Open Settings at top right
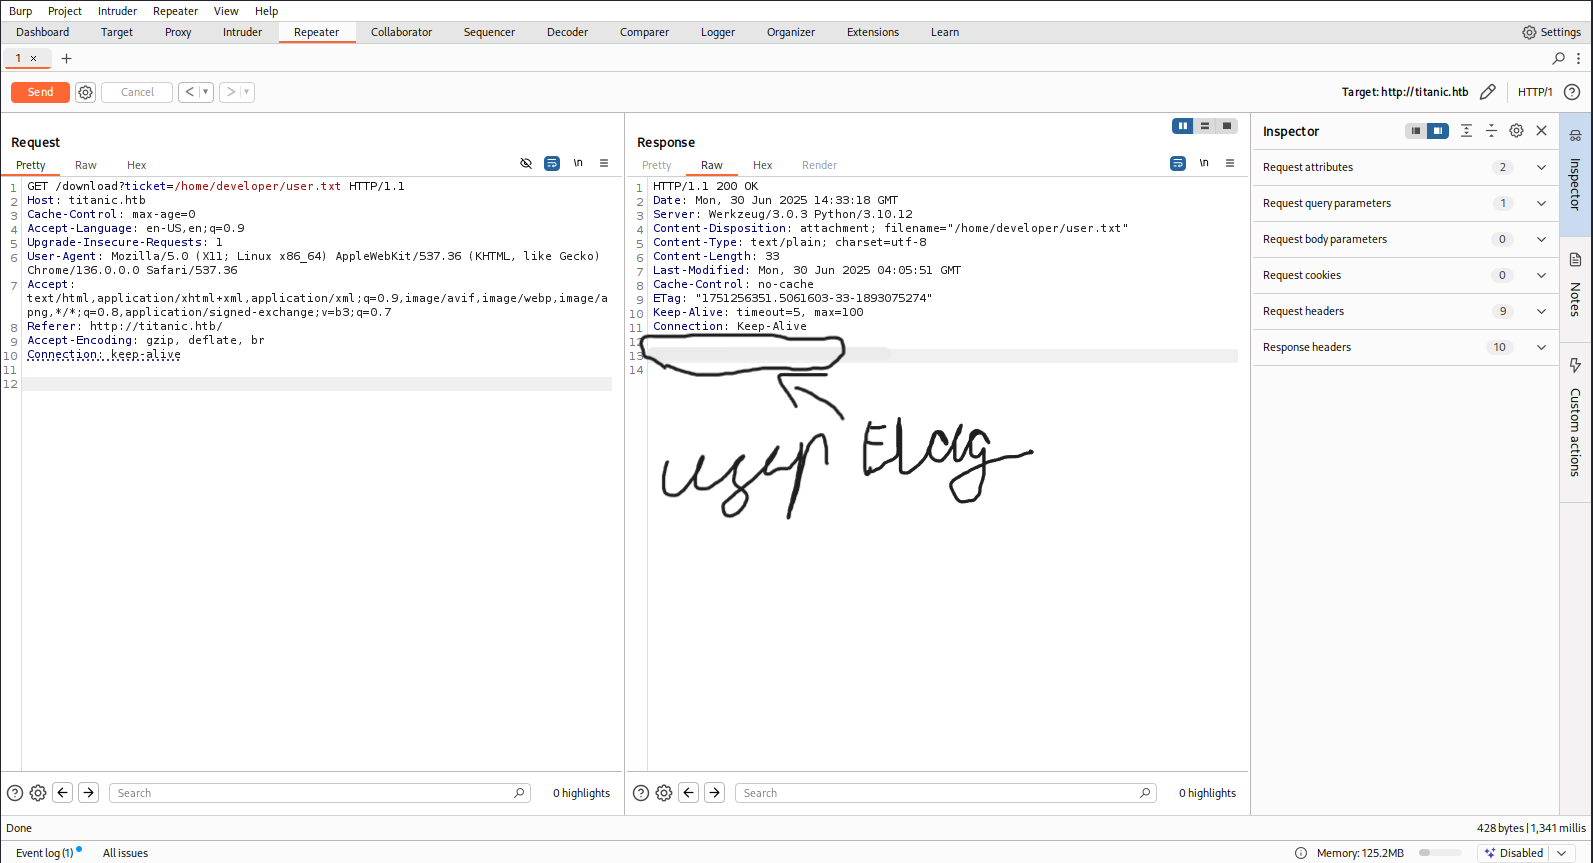This screenshot has width=1593, height=863. 1551,32
